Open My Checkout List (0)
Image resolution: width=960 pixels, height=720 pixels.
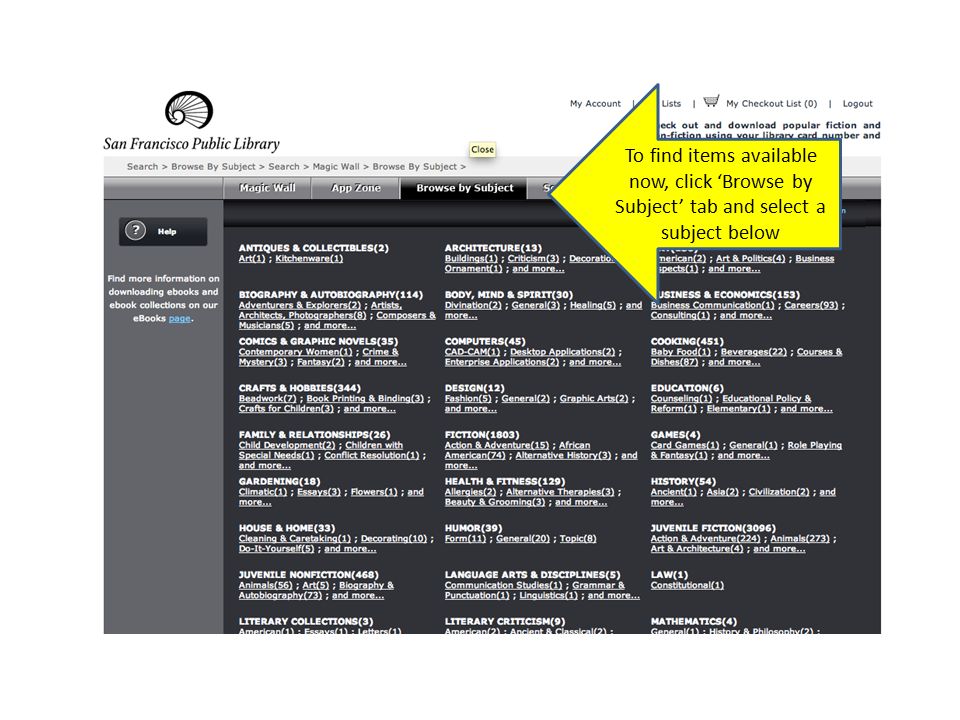tap(771, 103)
